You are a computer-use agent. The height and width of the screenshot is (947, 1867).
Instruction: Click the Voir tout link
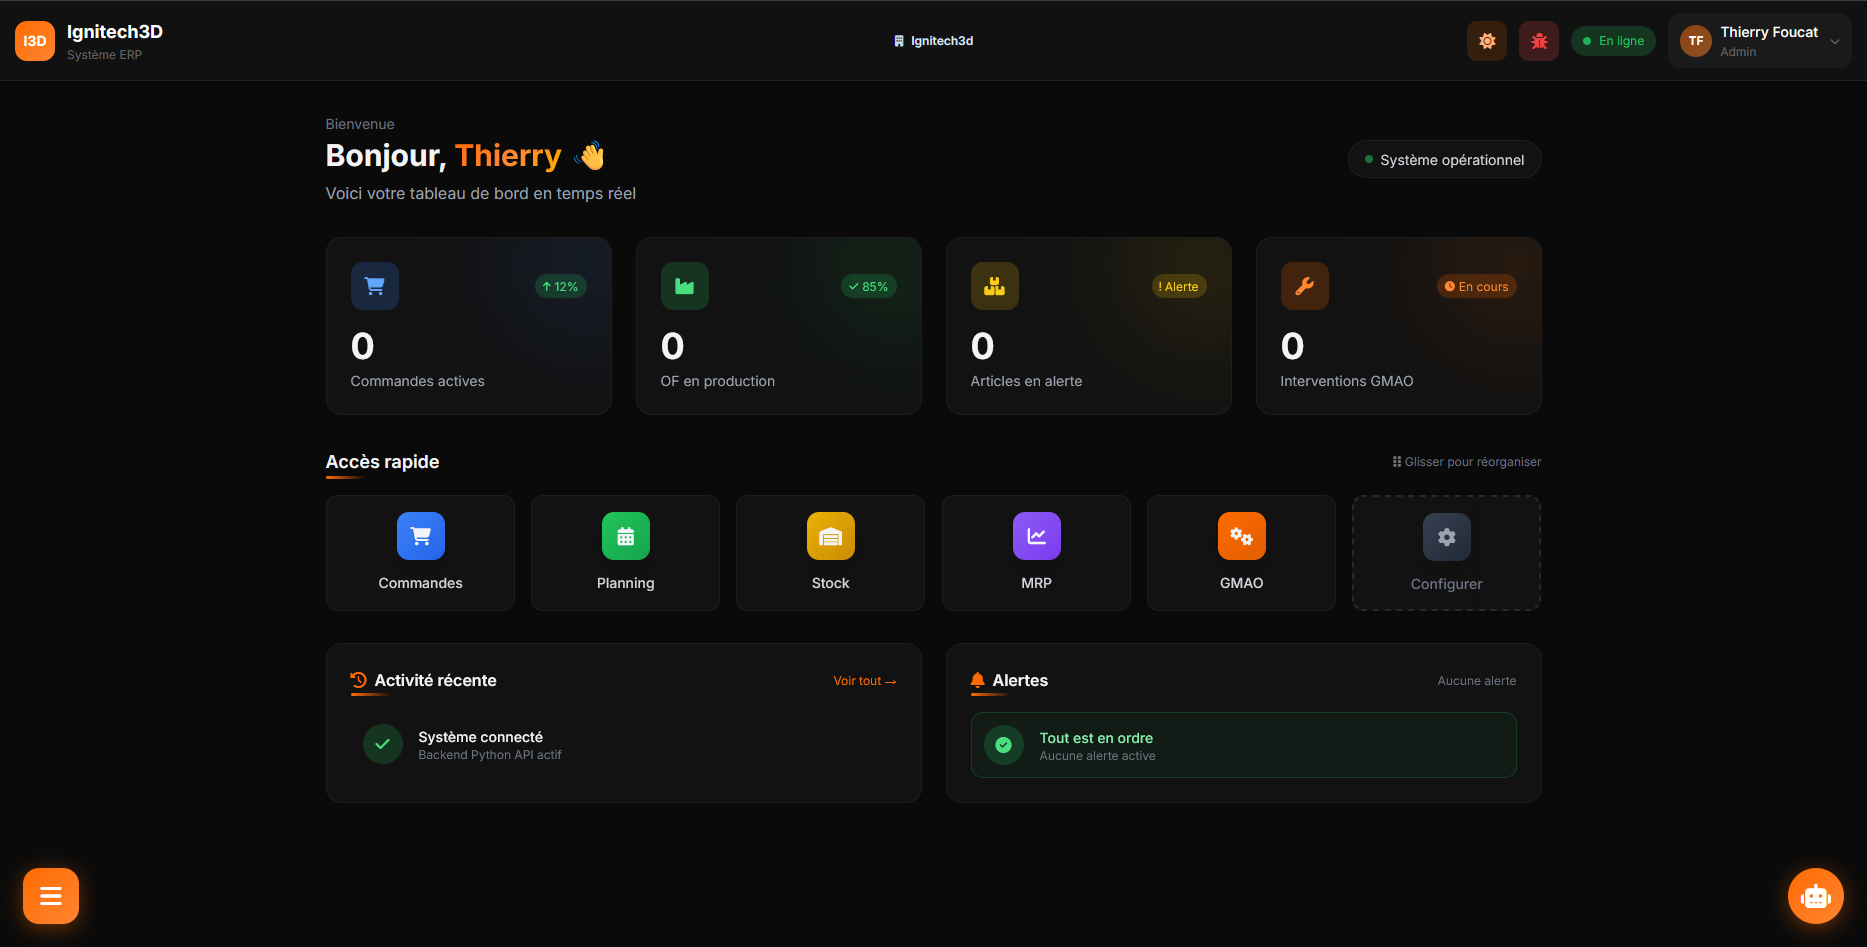(864, 681)
